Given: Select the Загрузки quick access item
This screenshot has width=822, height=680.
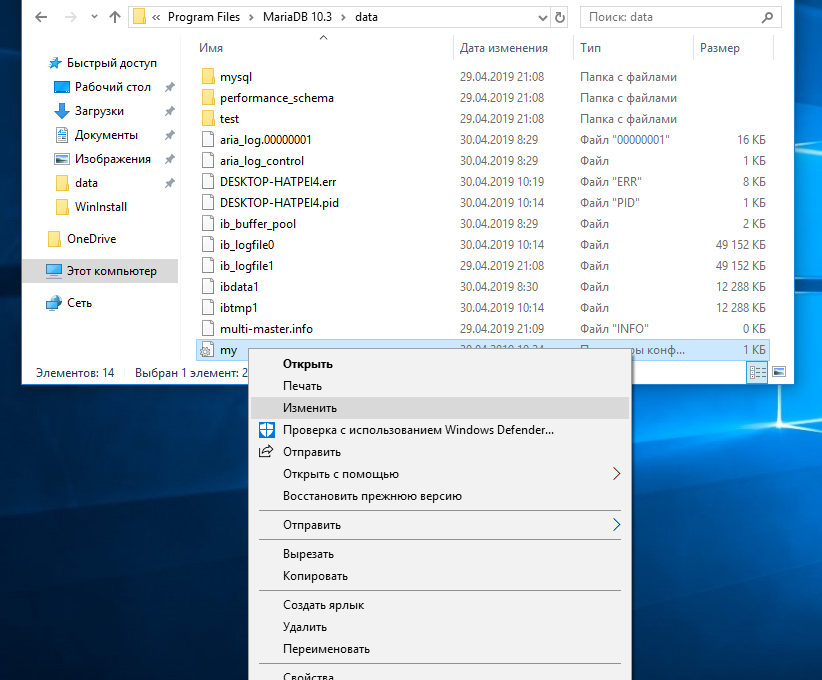Looking at the screenshot, I should (99, 111).
